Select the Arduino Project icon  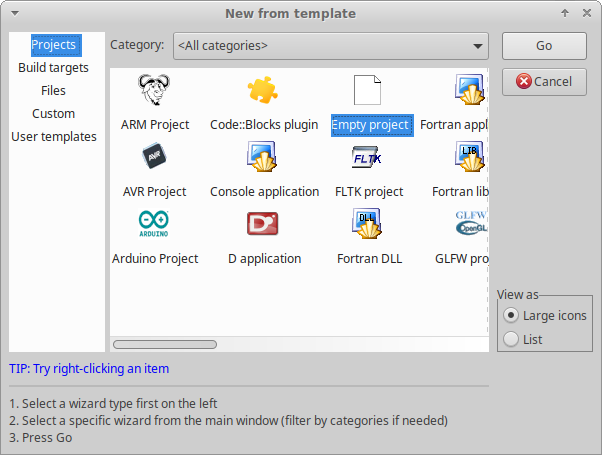click(154, 225)
